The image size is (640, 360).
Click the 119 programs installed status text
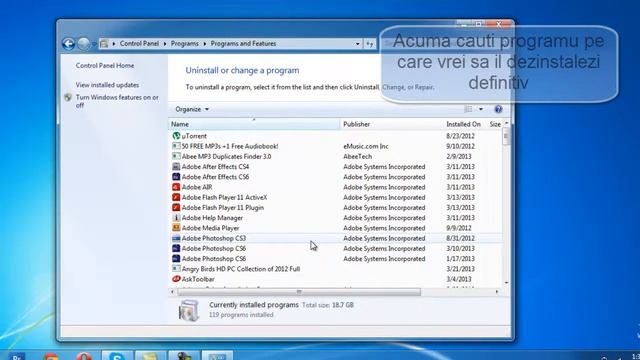coord(241,315)
